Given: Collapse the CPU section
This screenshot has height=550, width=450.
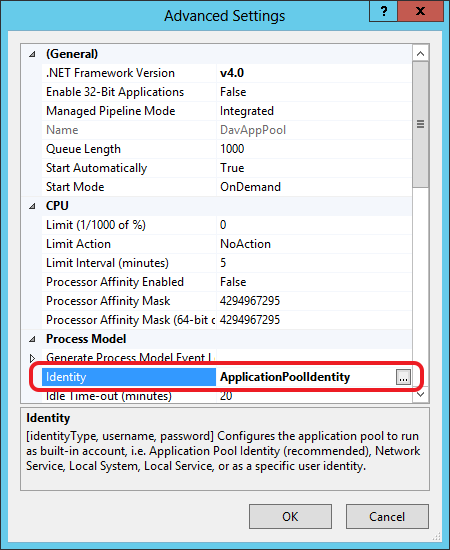Looking at the screenshot, I should click(32, 206).
